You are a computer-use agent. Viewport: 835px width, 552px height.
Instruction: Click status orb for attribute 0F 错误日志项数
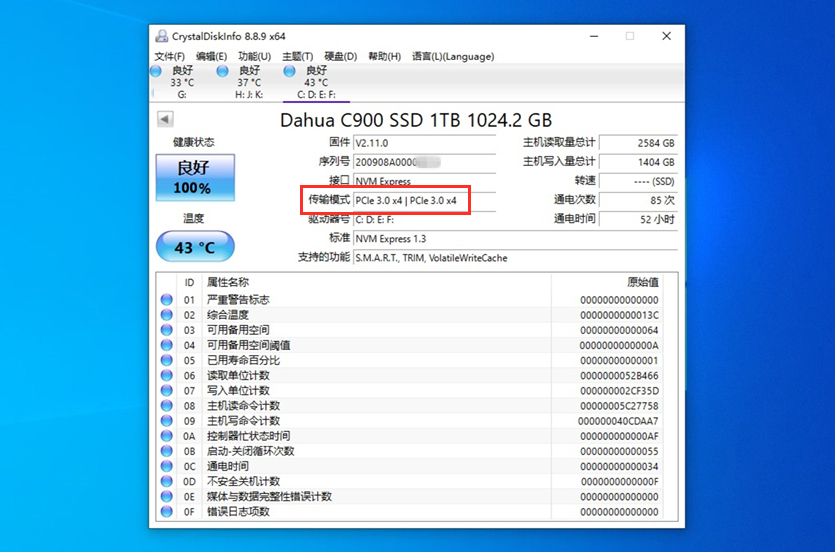pos(166,512)
